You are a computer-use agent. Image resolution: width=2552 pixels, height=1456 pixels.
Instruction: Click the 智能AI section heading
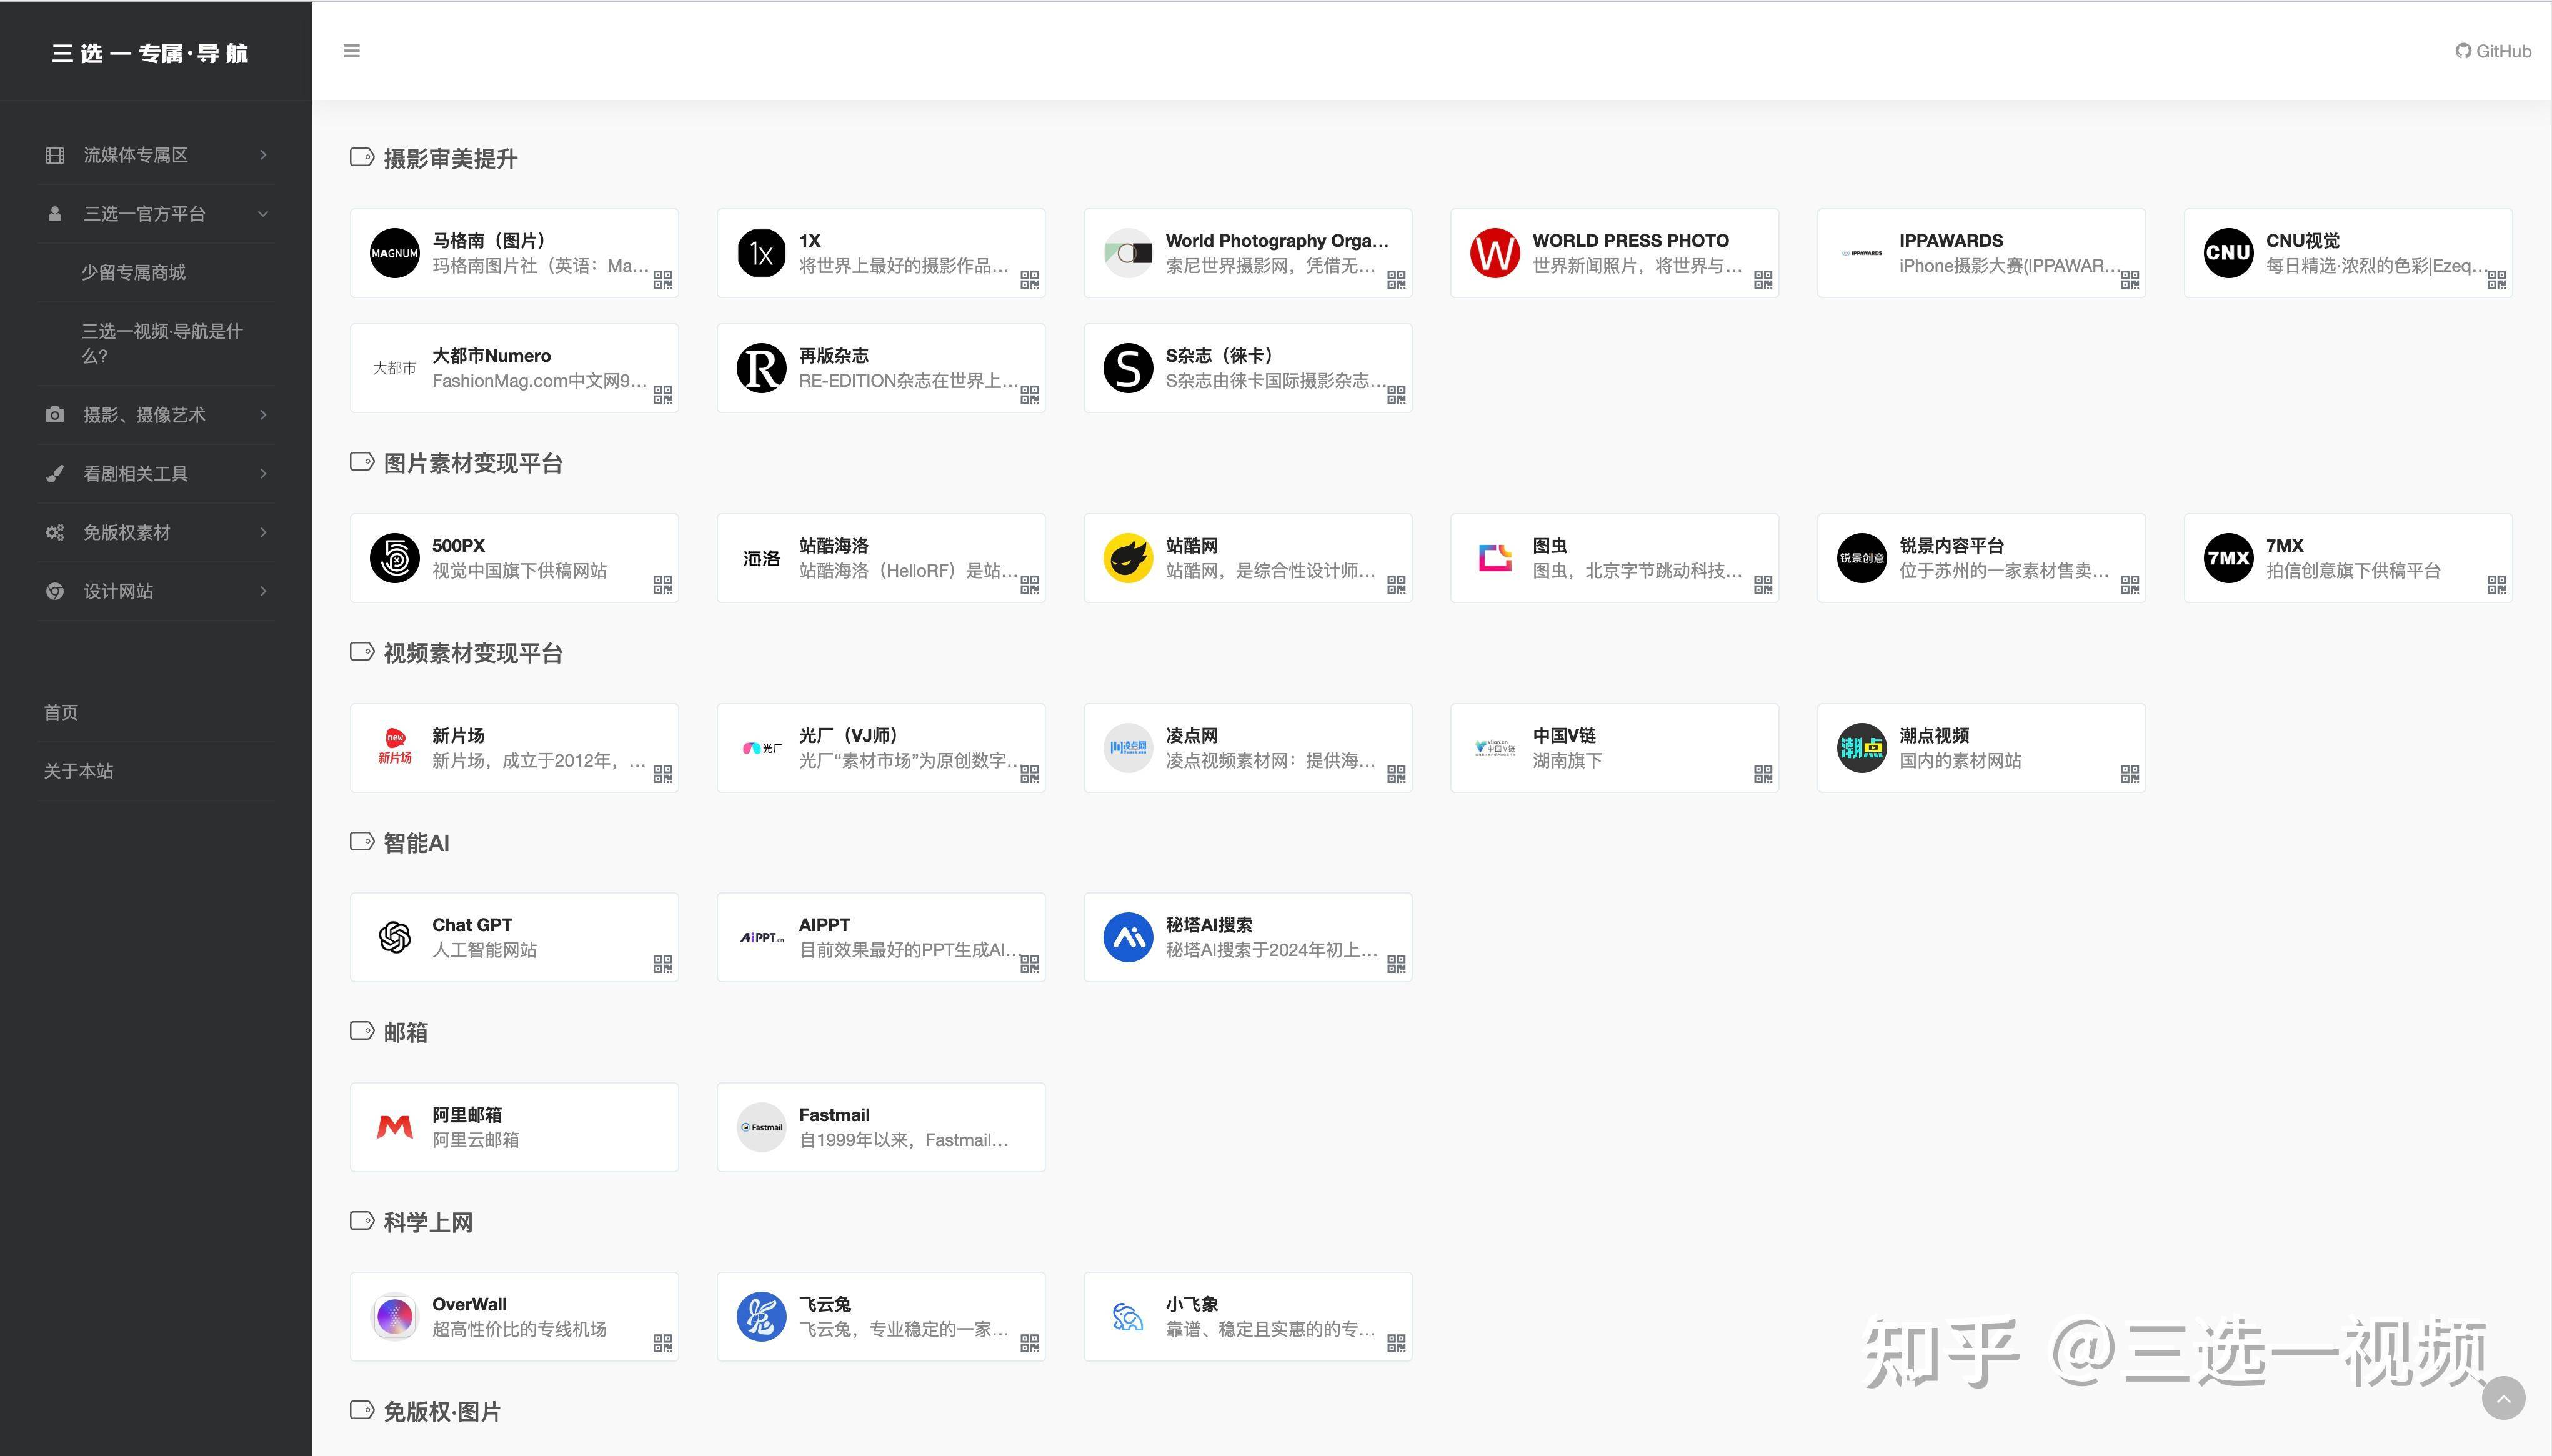coord(416,843)
